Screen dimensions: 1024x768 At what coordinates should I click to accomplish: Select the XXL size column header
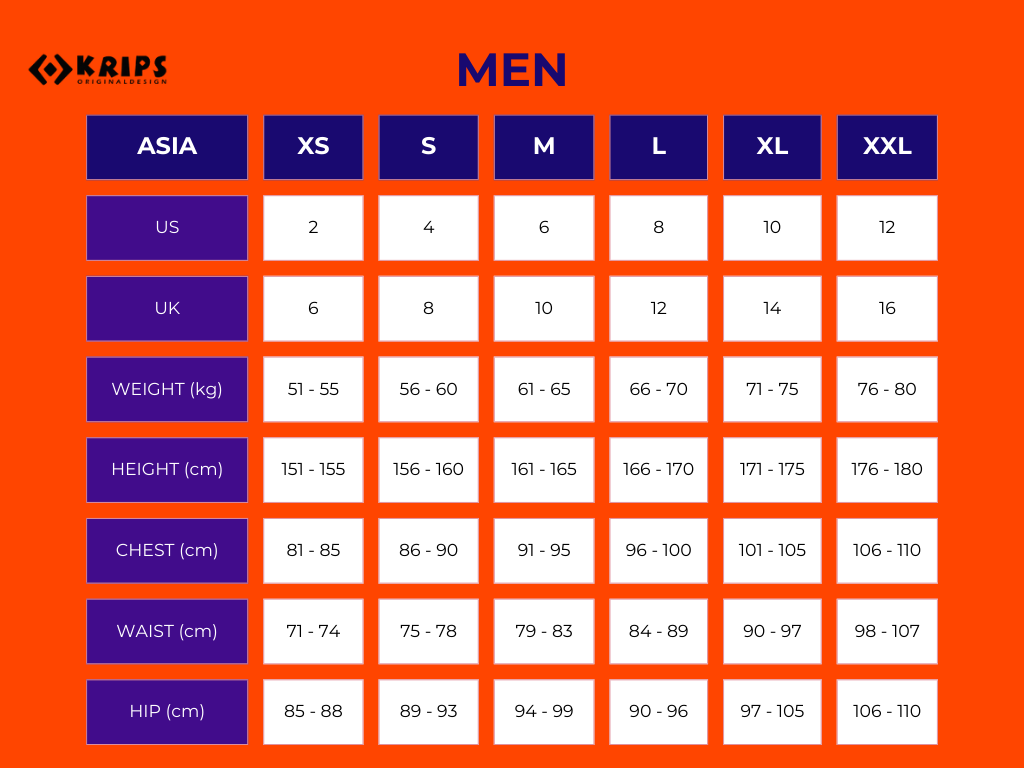pyautogui.click(x=887, y=147)
